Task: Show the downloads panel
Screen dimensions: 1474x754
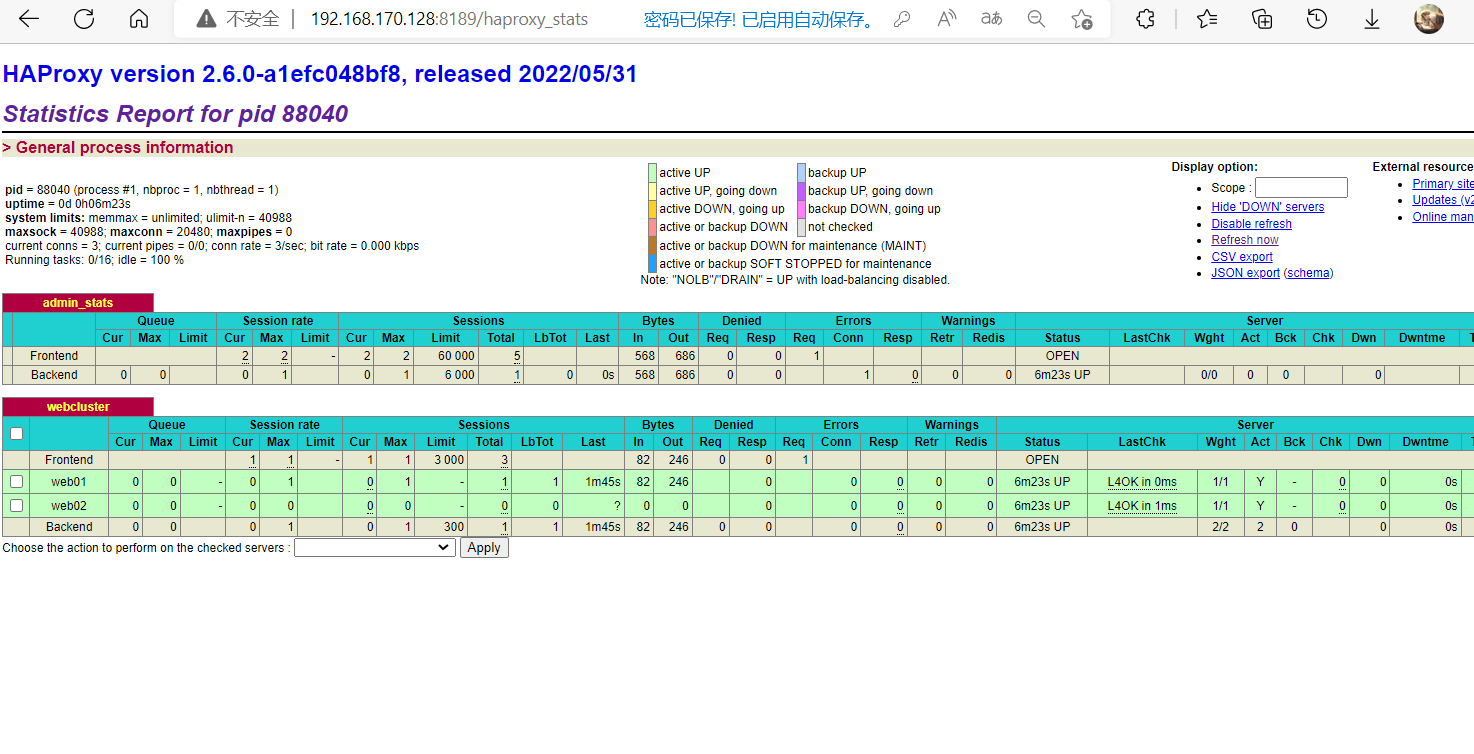Action: [x=1372, y=19]
